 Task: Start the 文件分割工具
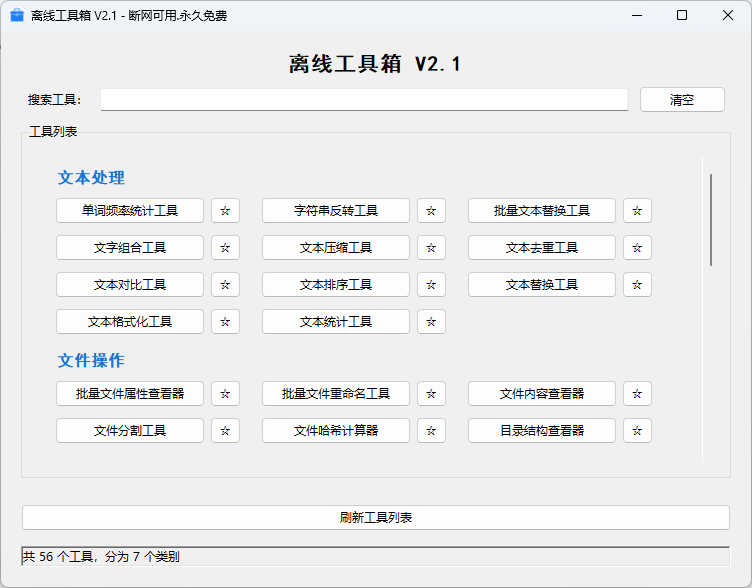(x=130, y=430)
